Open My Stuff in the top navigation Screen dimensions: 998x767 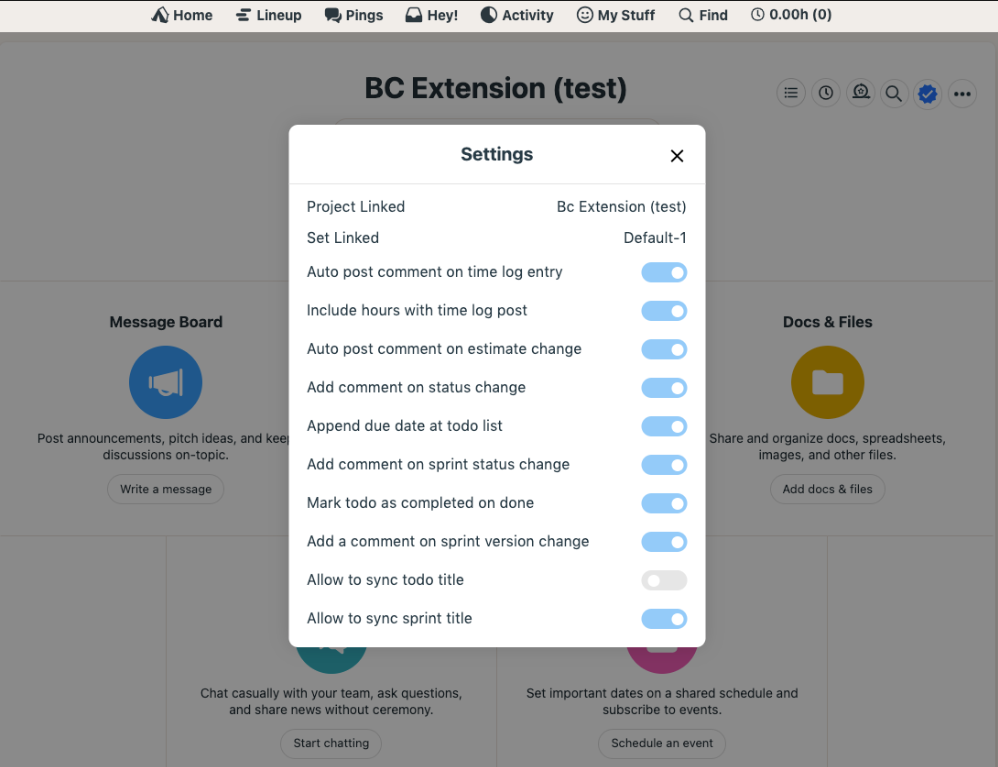click(x=616, y=15)
